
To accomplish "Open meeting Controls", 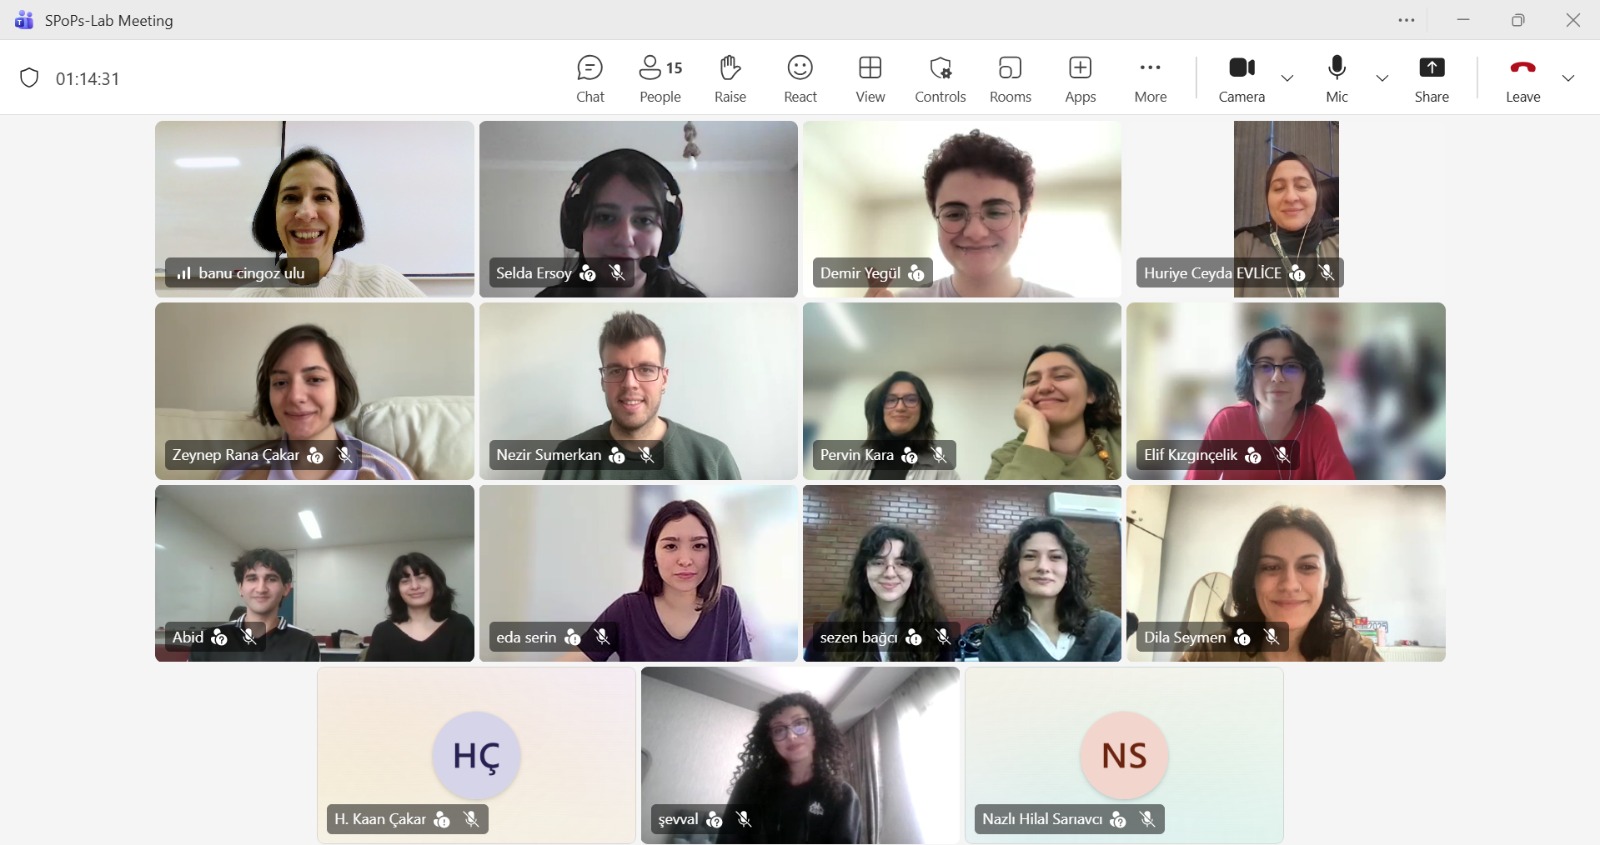I will point(940,79).
